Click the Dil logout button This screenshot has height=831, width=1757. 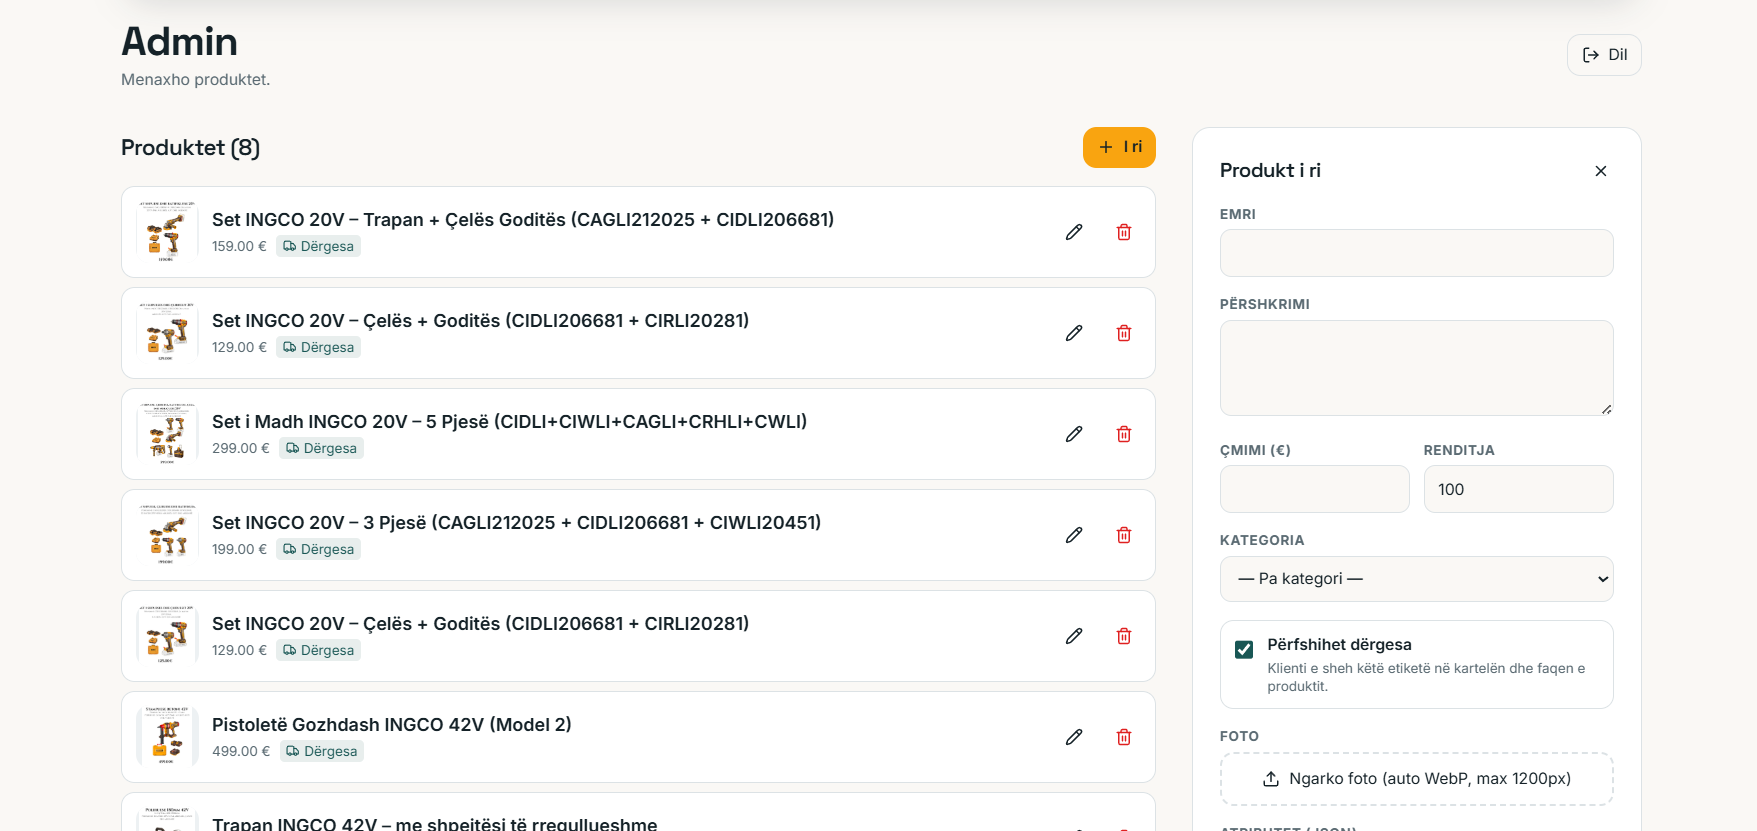[1604, 55]
